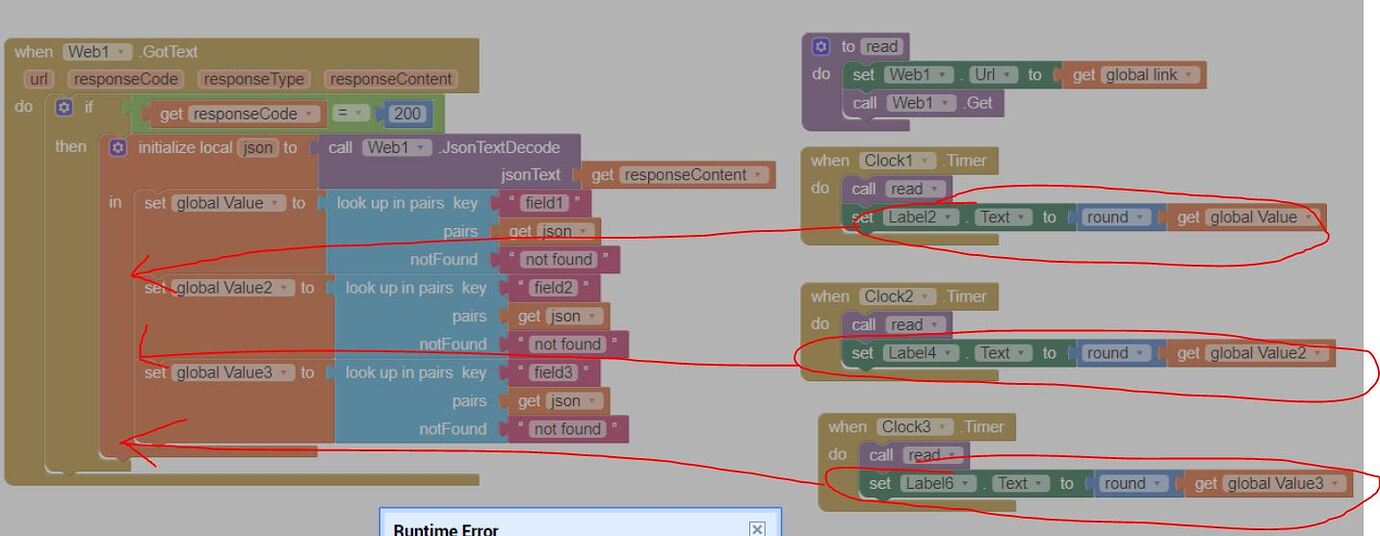
Task: Edit the procedure name read
Action: point(882,46)
